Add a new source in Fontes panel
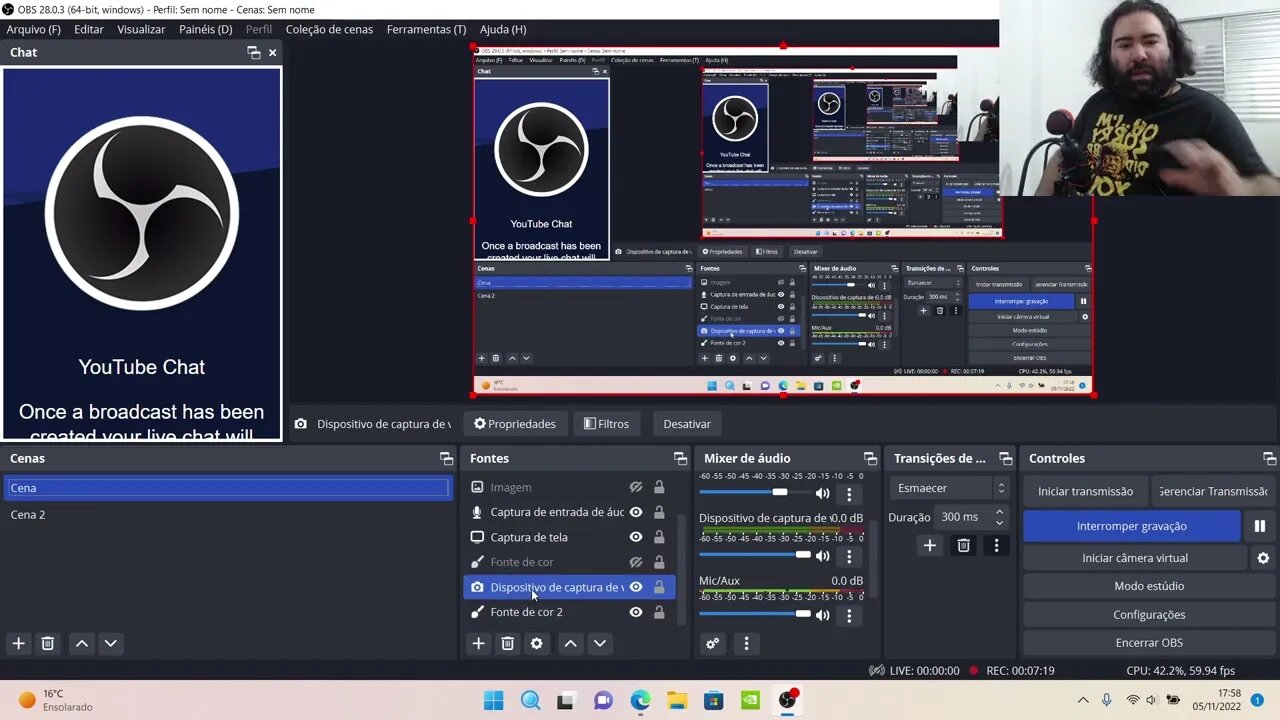Screen dimensions: 1280x720 tap(478, 643)
